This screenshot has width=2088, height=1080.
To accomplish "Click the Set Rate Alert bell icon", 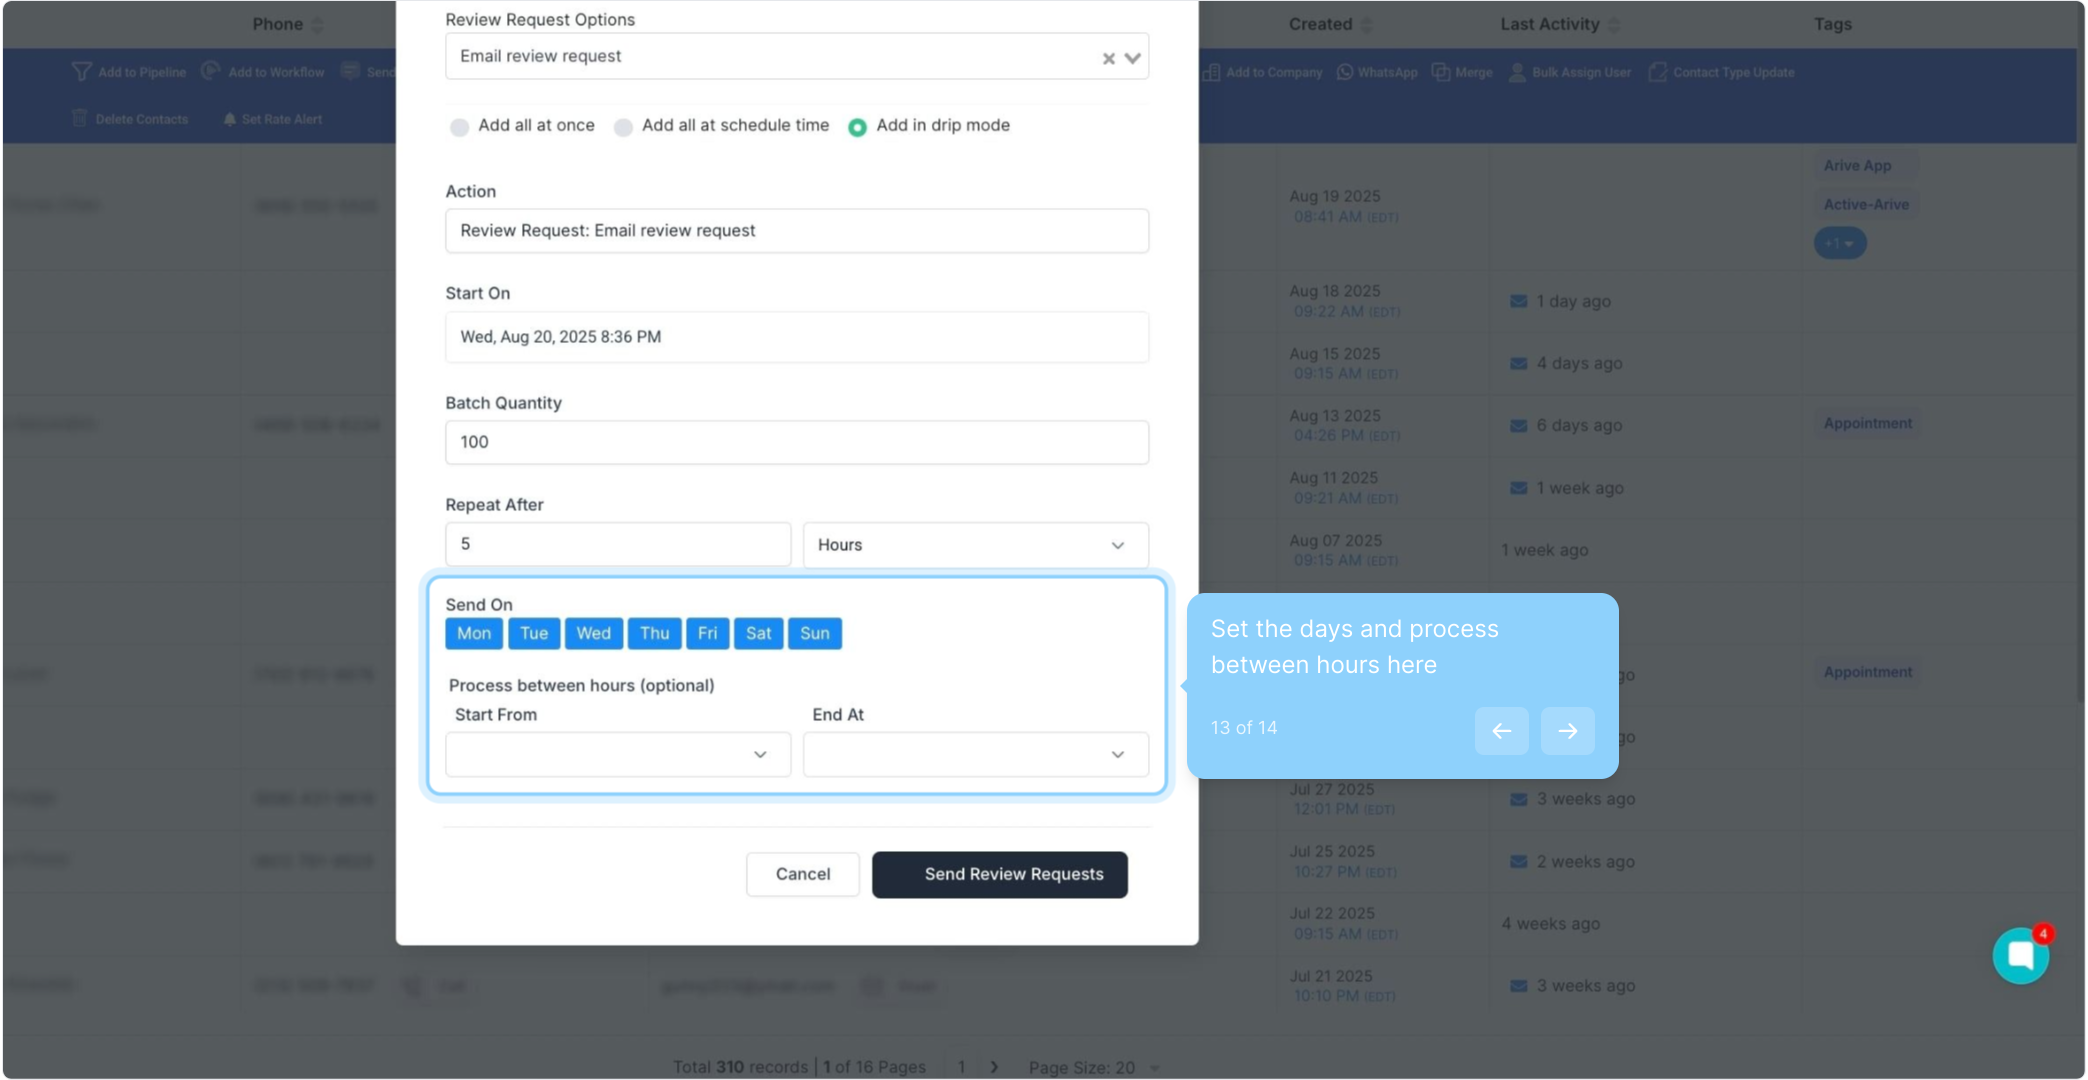I will coord(230,119).
